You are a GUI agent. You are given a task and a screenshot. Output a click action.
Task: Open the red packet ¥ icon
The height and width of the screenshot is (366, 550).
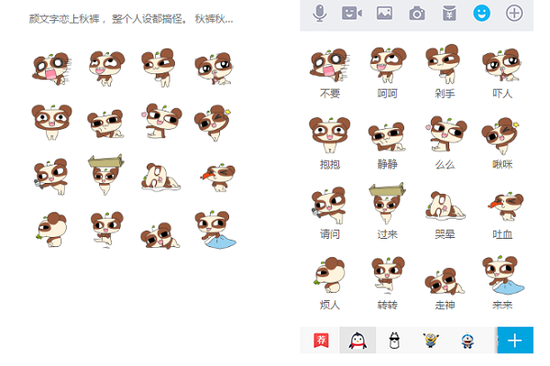pyautogui.click(x=449, y=13)
